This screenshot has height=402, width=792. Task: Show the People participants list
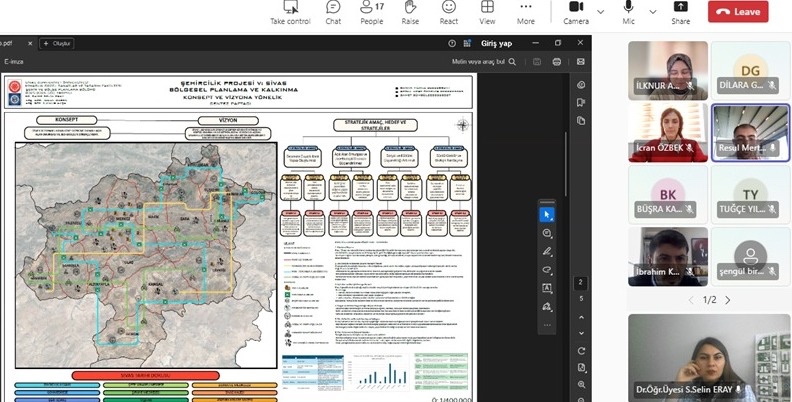click(371, 12)
